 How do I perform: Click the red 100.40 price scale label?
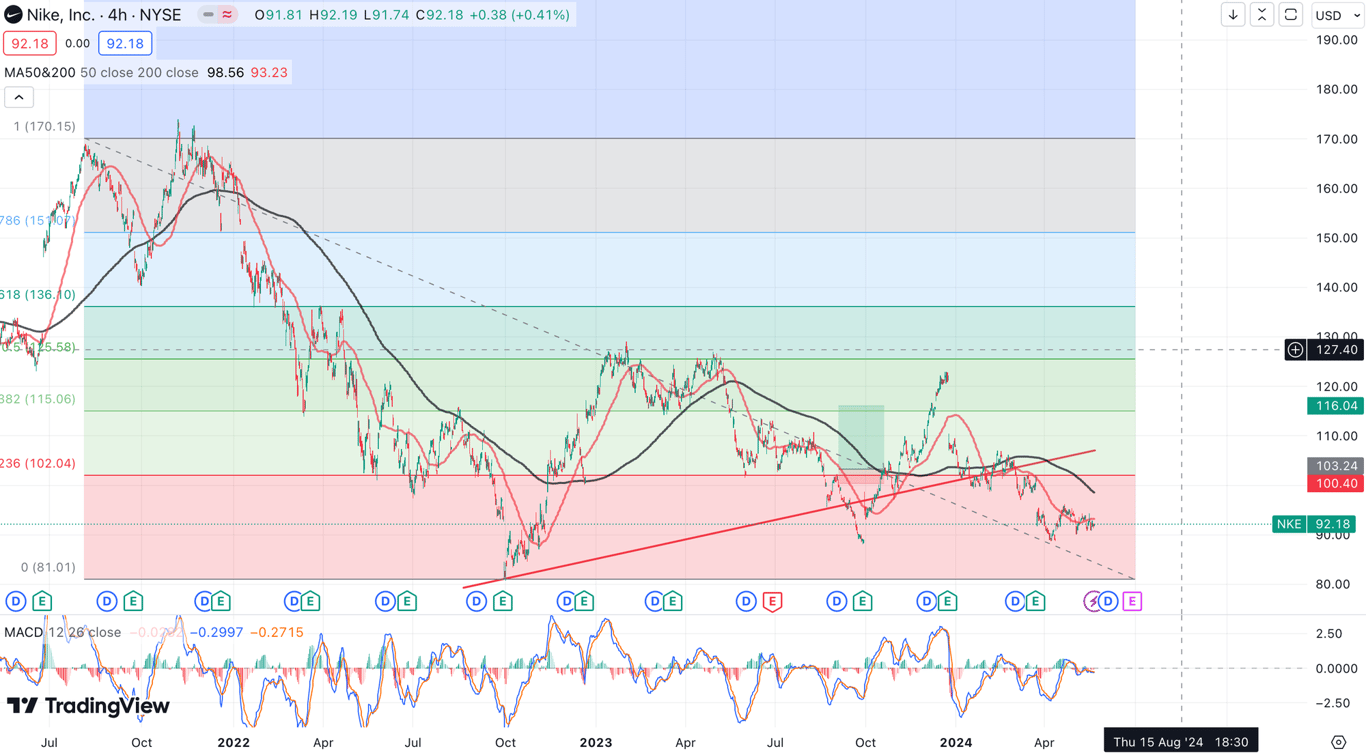pos(1335,484)
